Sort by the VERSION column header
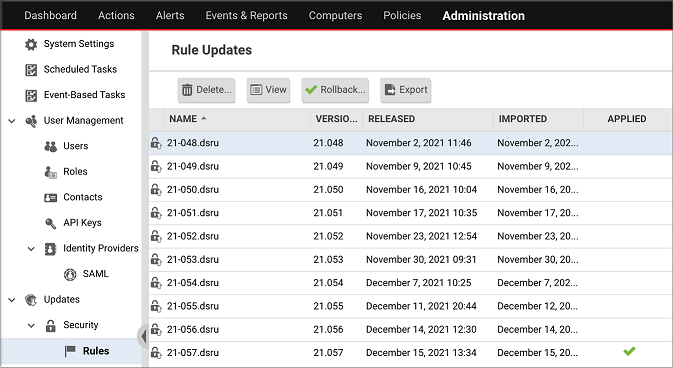 pos(336,119)
